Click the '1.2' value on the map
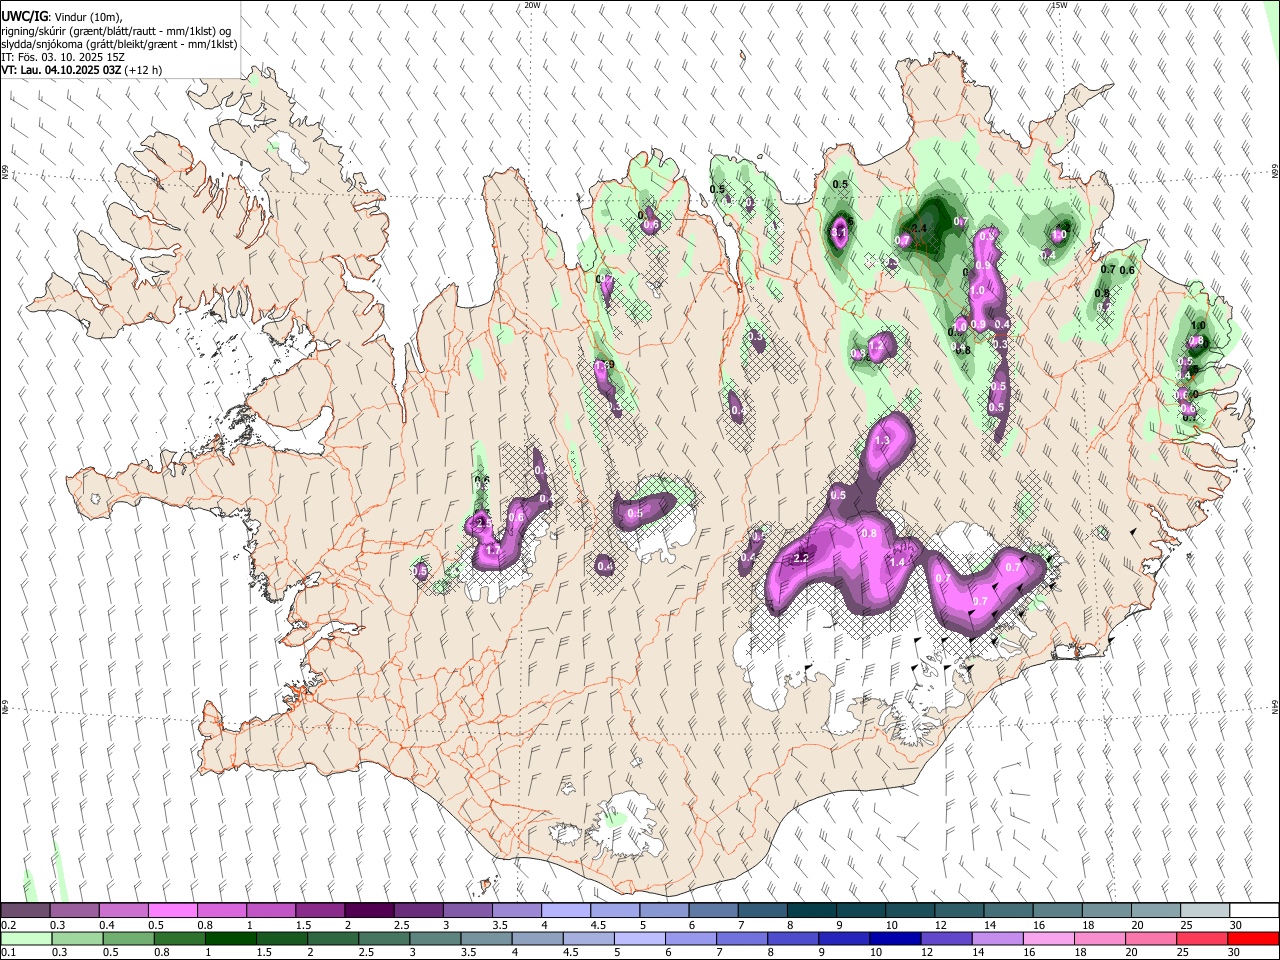1280x960 pixels. pyautogui.click(x=877, y=345)
